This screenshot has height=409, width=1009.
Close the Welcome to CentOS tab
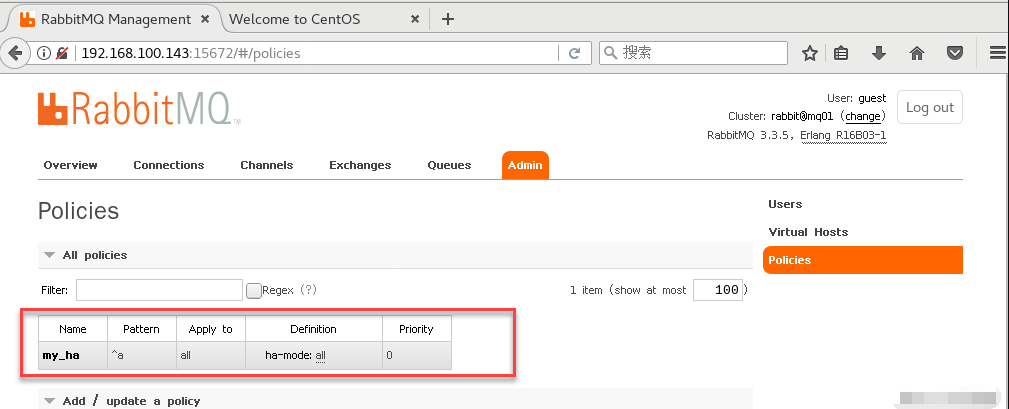tap(415, 19)
